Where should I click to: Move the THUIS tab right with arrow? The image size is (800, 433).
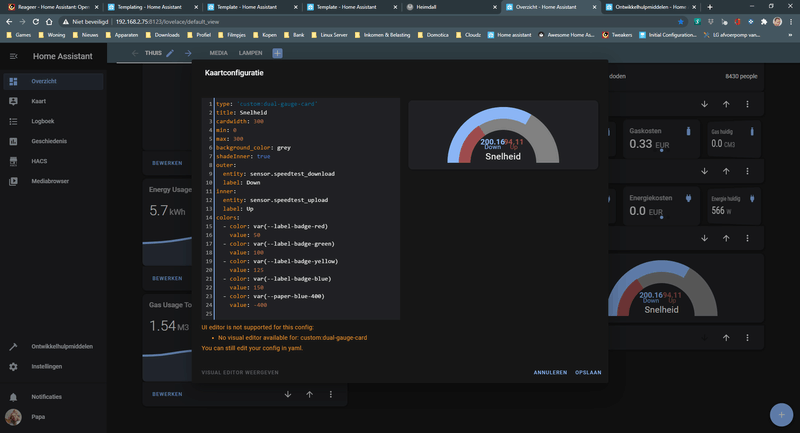(x=188, y=53)
